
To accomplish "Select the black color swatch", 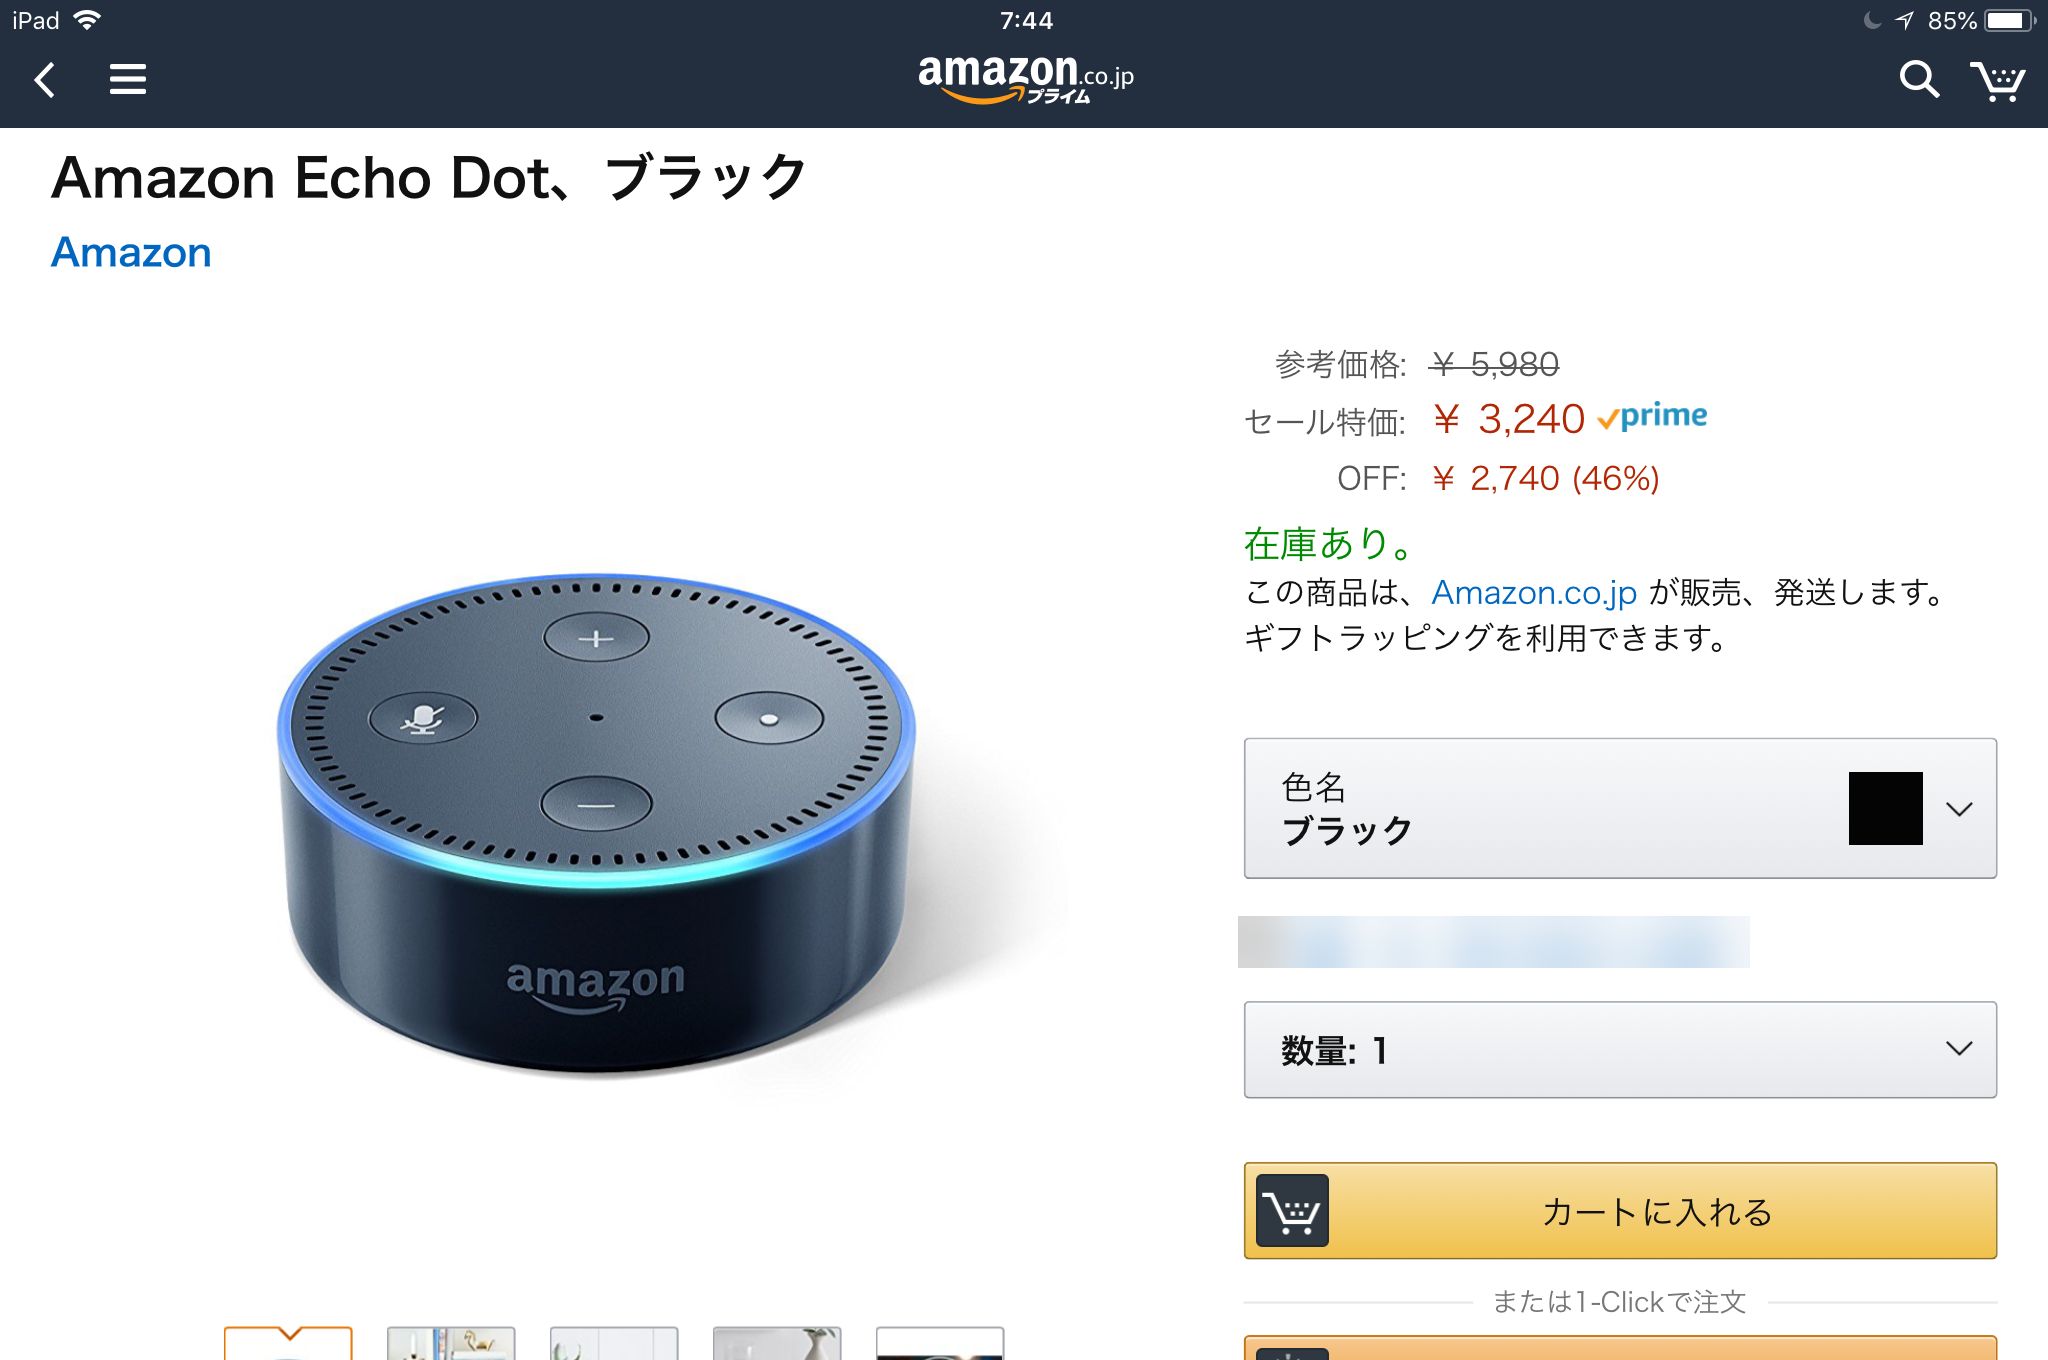I will tap(1885, 808).
